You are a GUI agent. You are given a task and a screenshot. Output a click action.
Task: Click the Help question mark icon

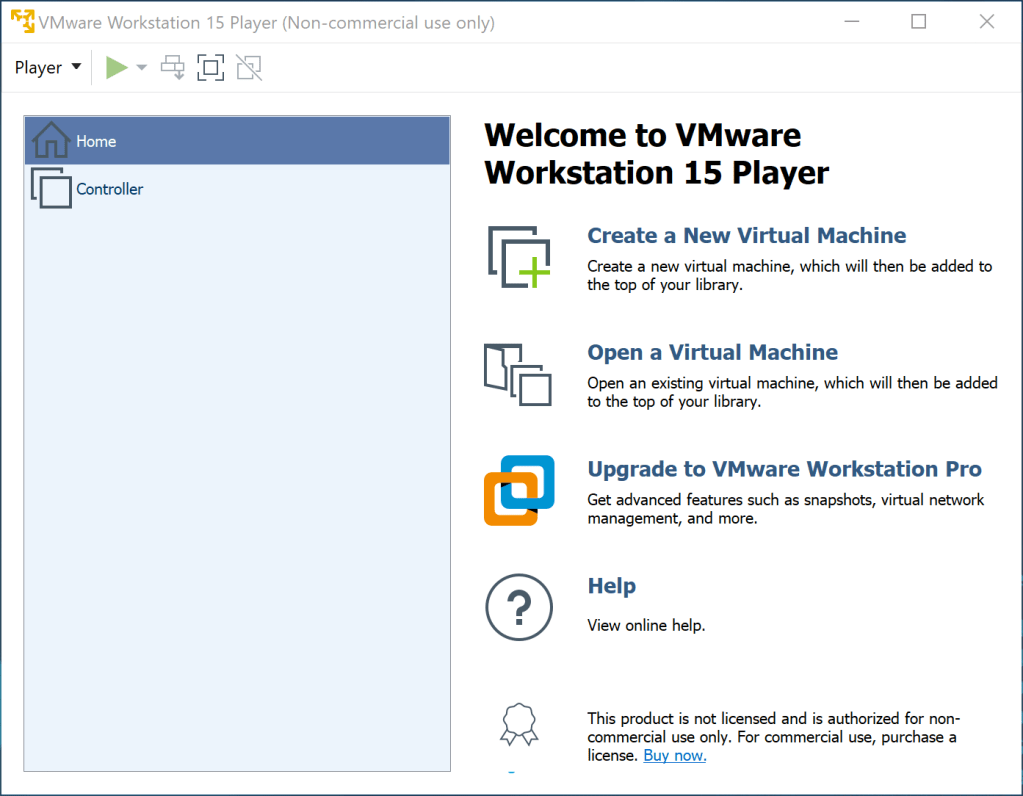(518, 607)
